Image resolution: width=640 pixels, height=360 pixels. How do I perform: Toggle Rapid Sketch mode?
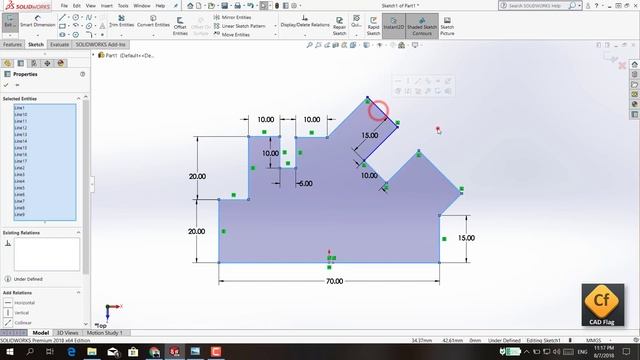pos(373,26)
